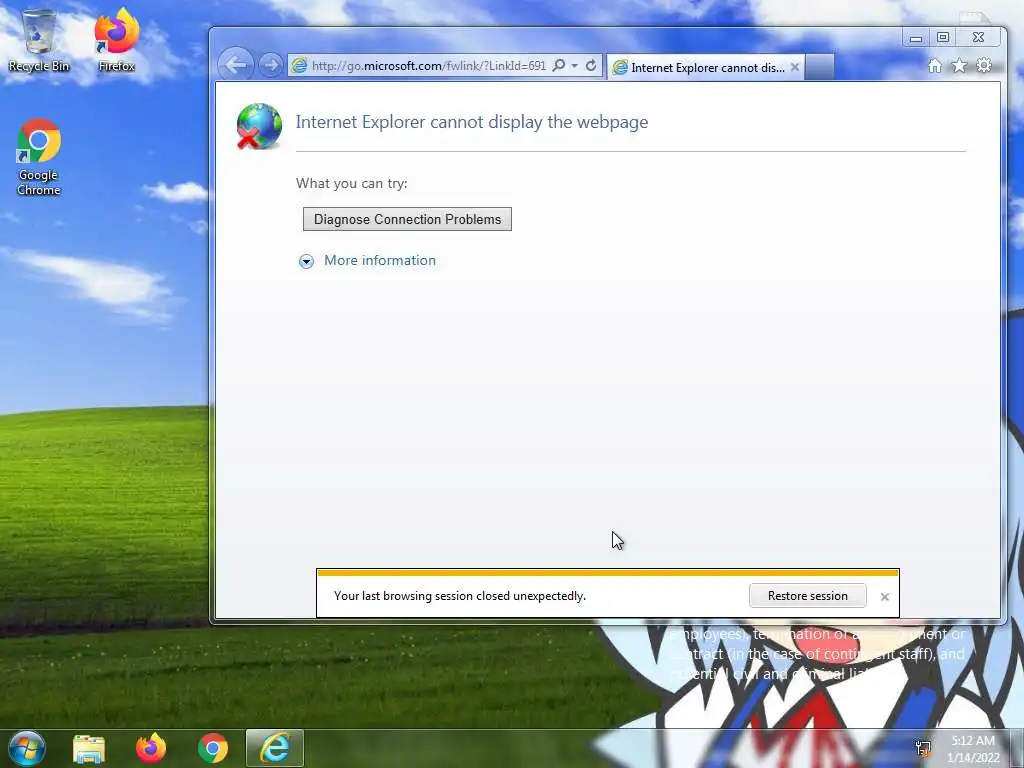Click the search magnifier in the address bar
1024x768 pixels.
point(559,65)
